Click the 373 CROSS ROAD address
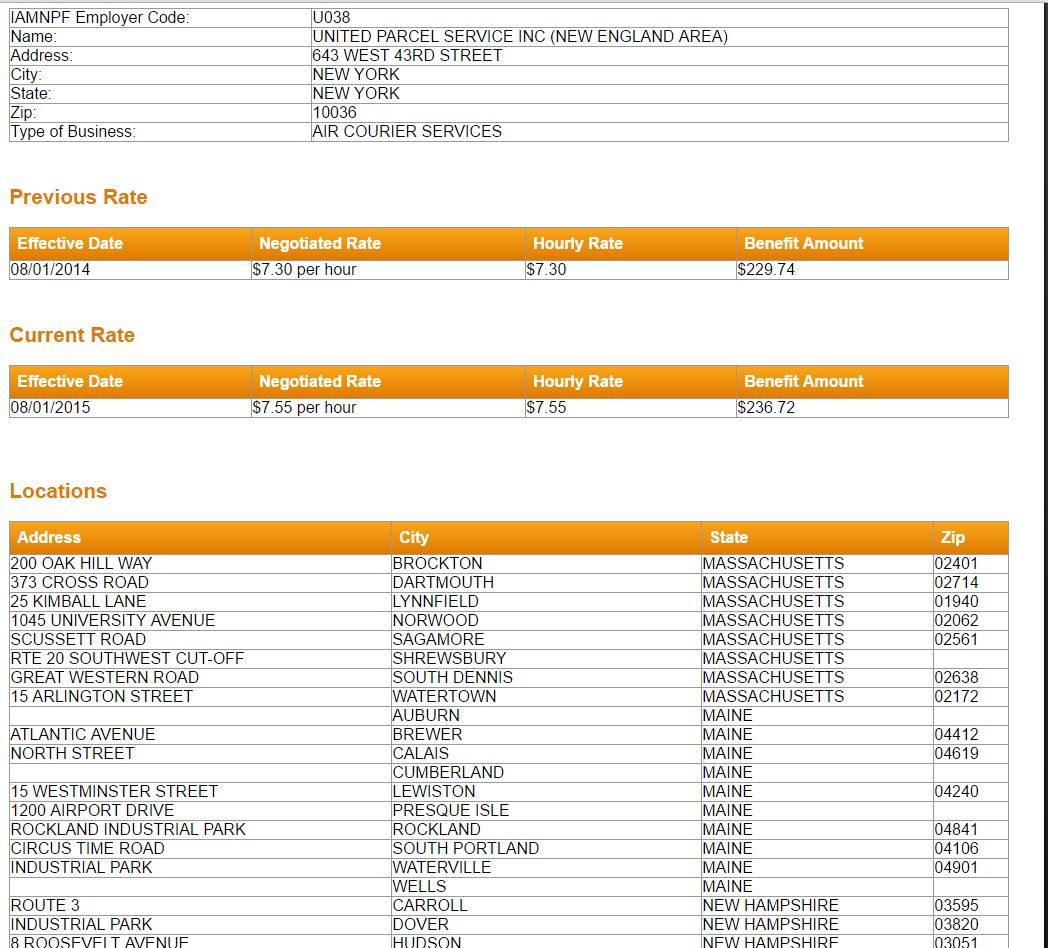Screen dimensions: 1048x948 (x=80, y=582)
